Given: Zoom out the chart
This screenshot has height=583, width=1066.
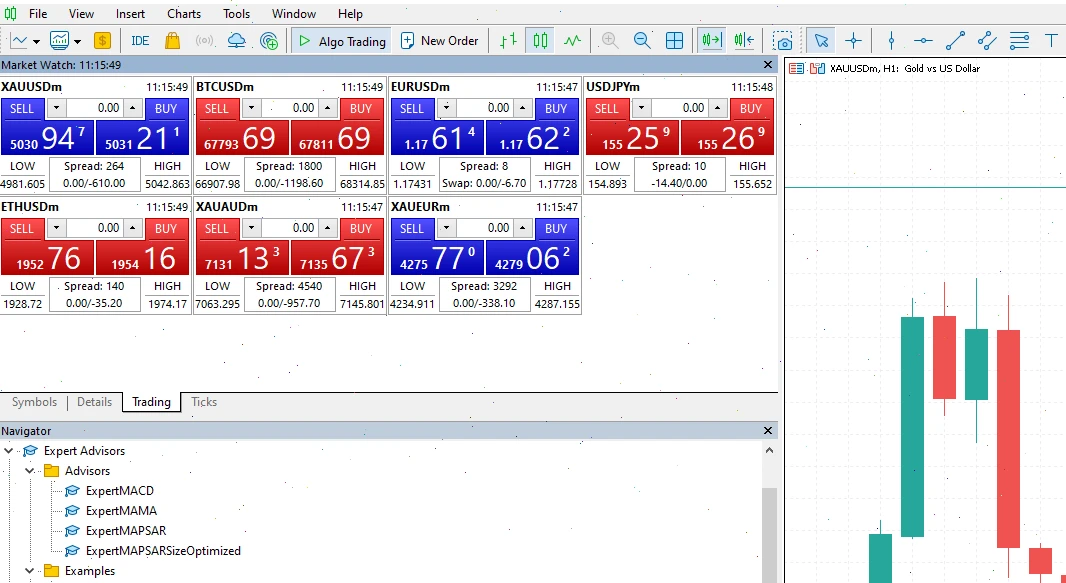Looking at the screenshot, I should tap(642, 41).
